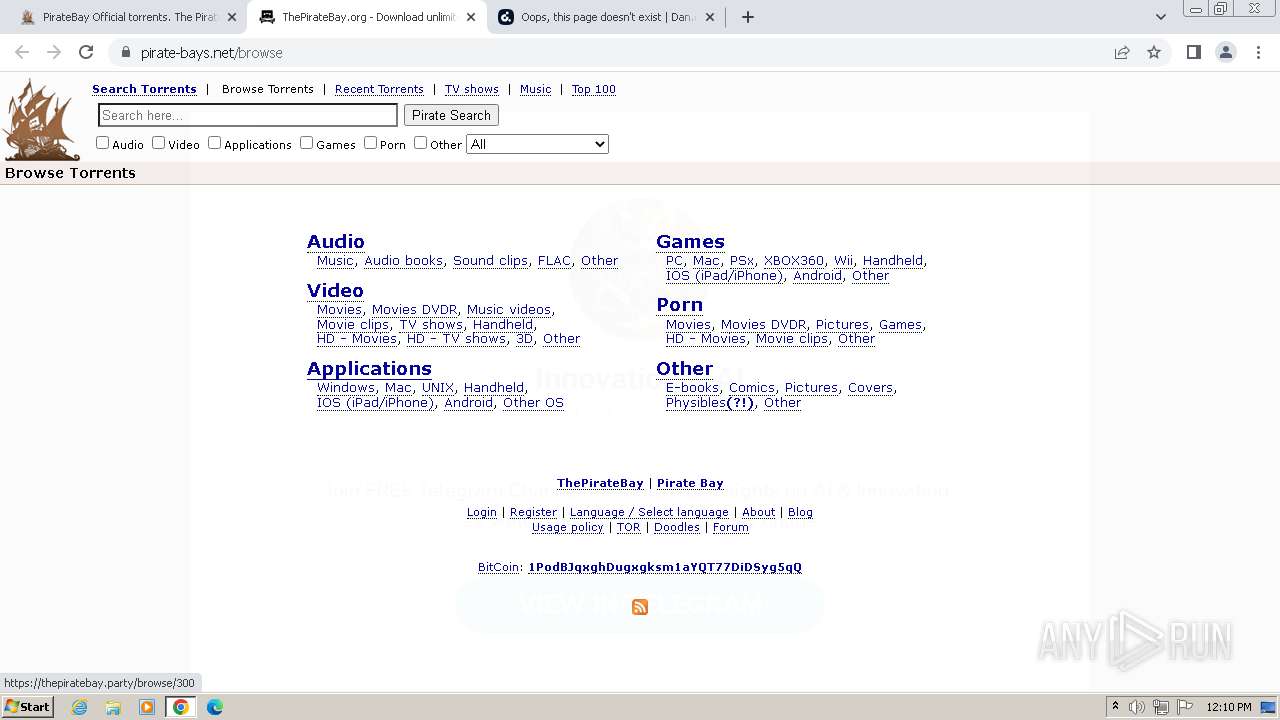
Task: Click the orange RSS feed icon
Action: tap(640, 607)
